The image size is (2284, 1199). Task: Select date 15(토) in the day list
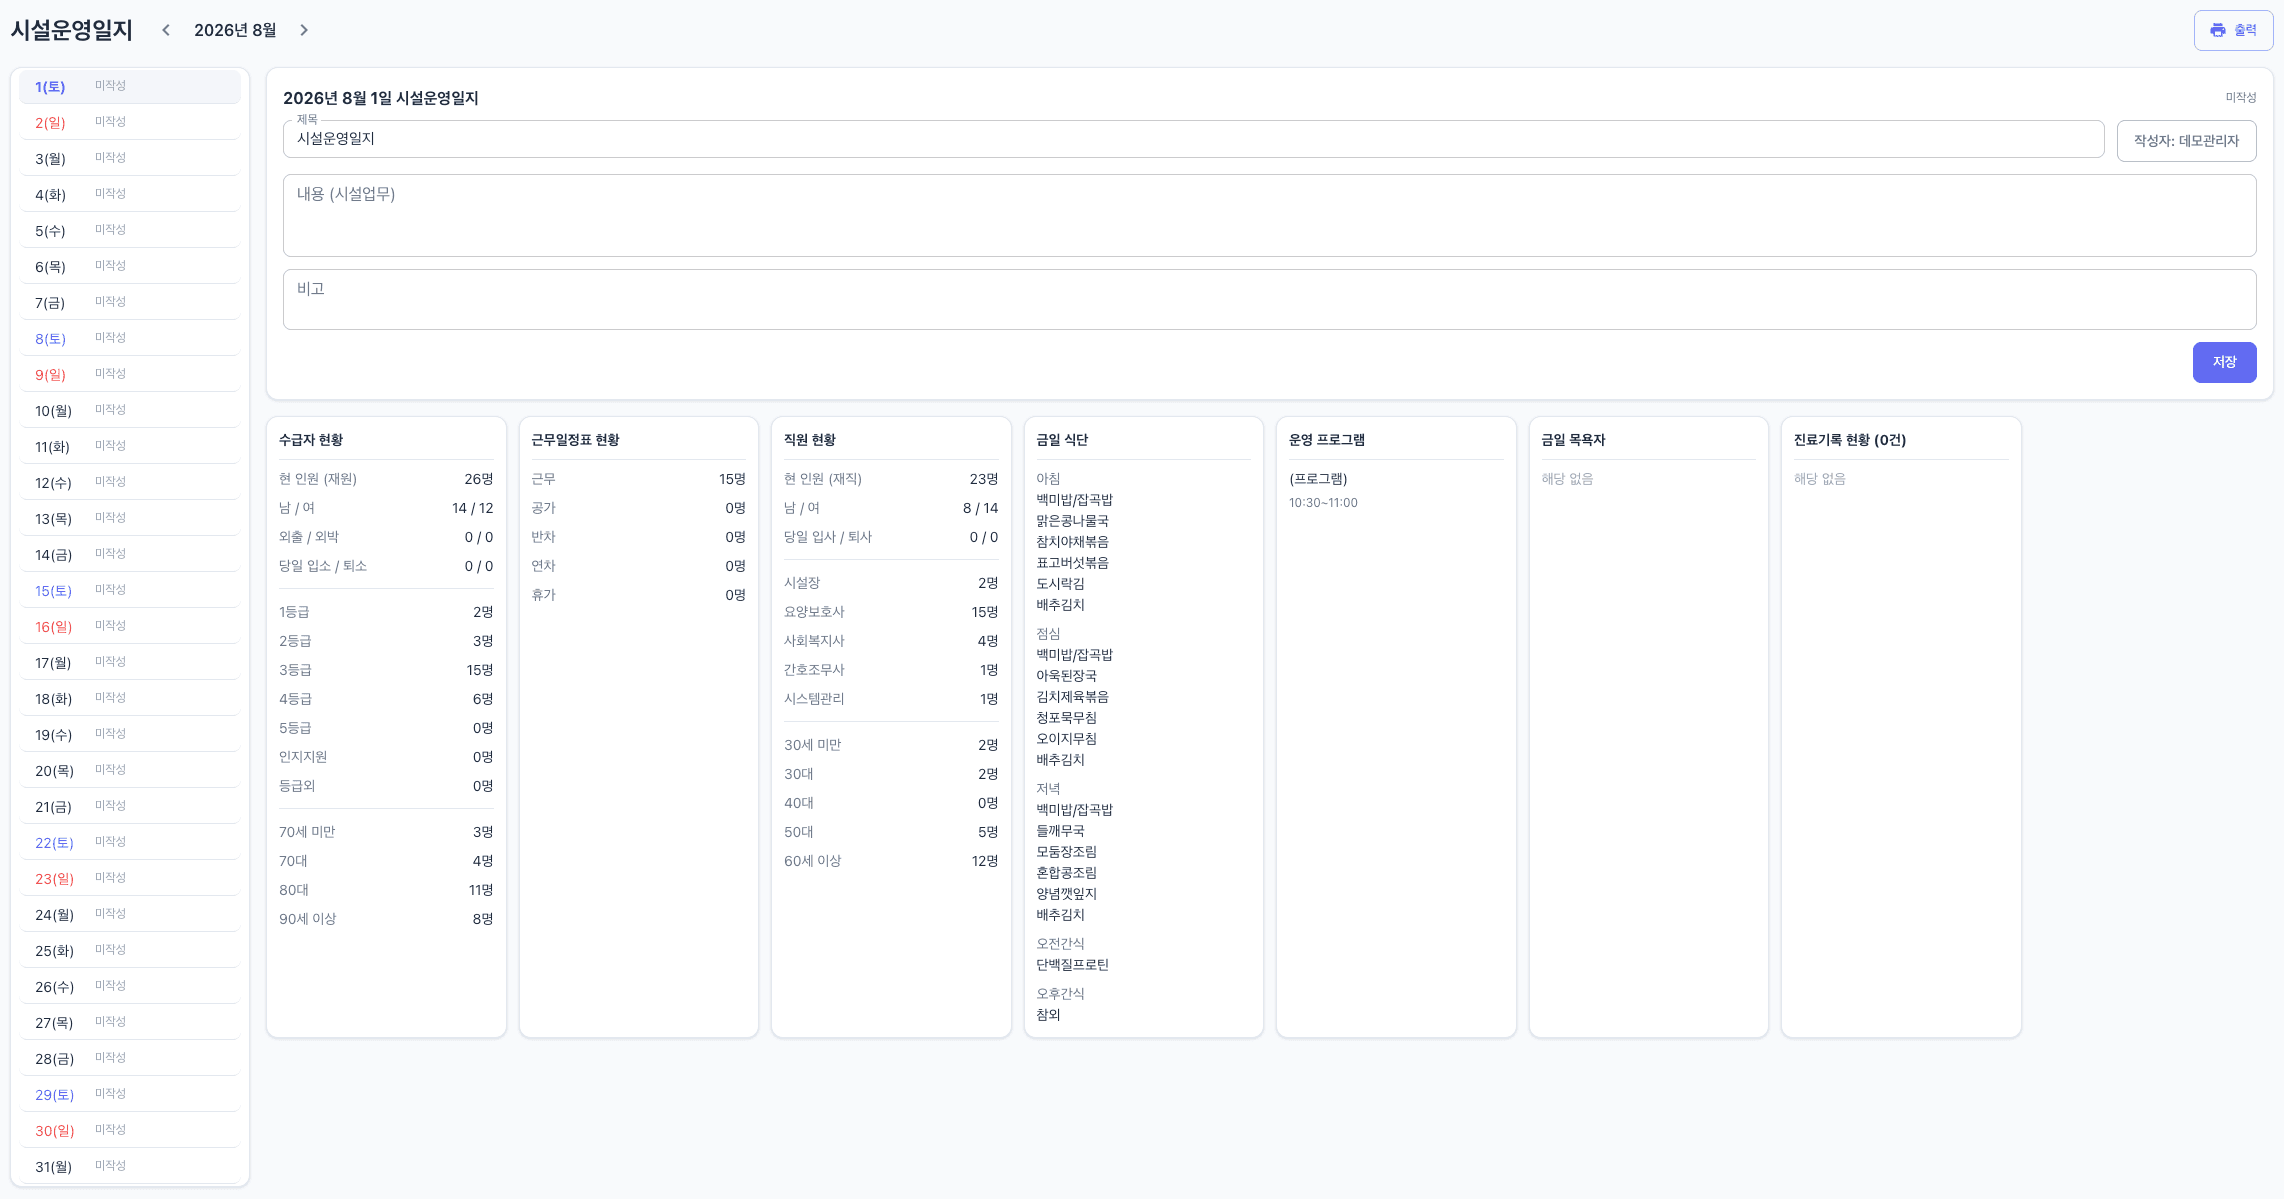(x=130, y=591)
